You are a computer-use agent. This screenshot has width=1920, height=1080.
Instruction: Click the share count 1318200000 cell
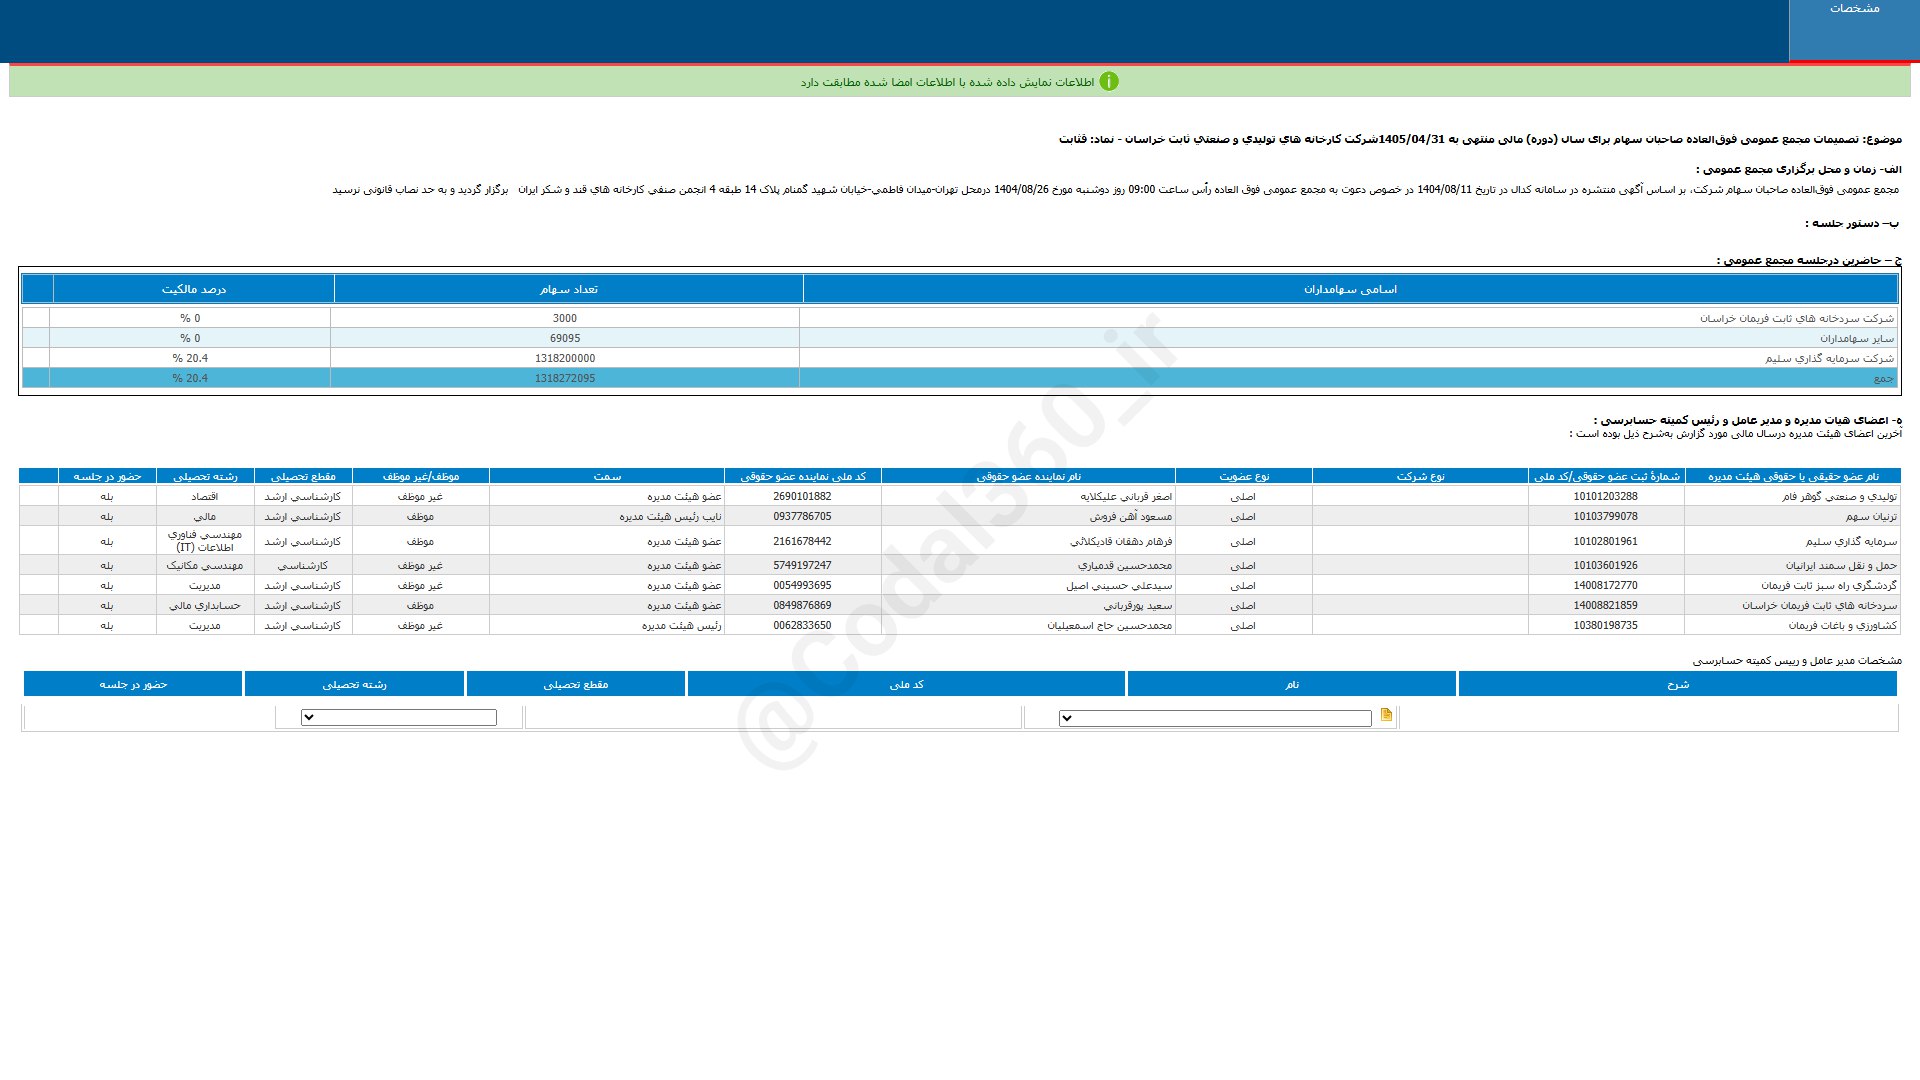[x=564, y=358]
